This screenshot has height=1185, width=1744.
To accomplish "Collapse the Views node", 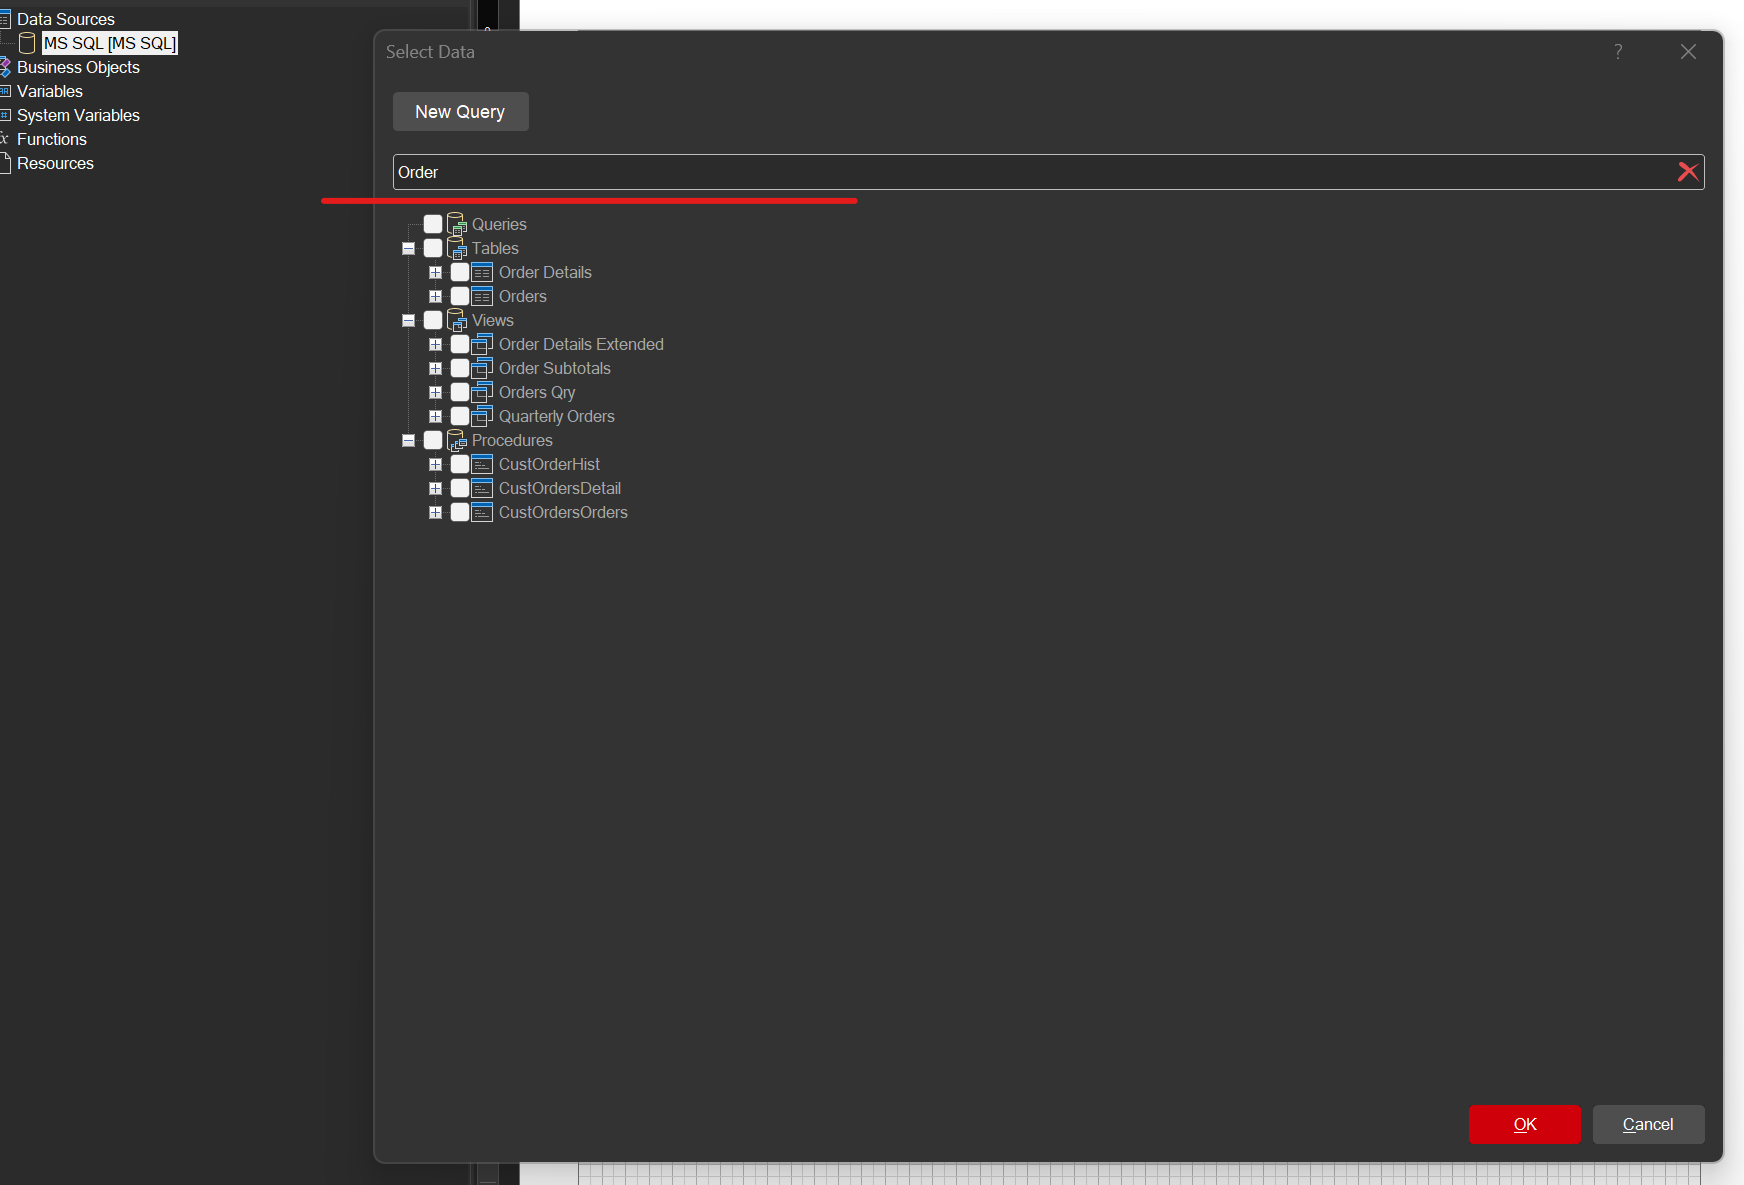I will 408,320.
